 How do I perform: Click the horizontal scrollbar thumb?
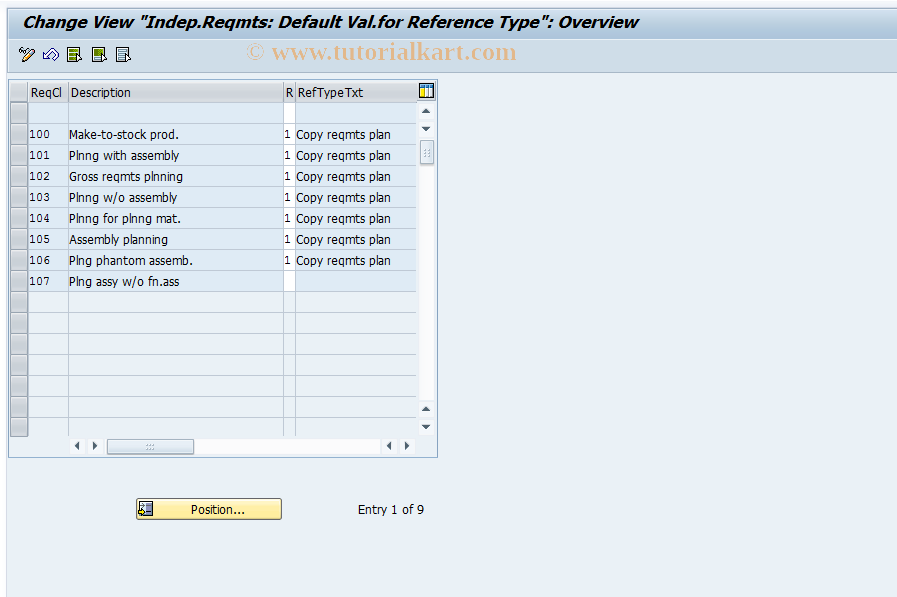point(150,446)
